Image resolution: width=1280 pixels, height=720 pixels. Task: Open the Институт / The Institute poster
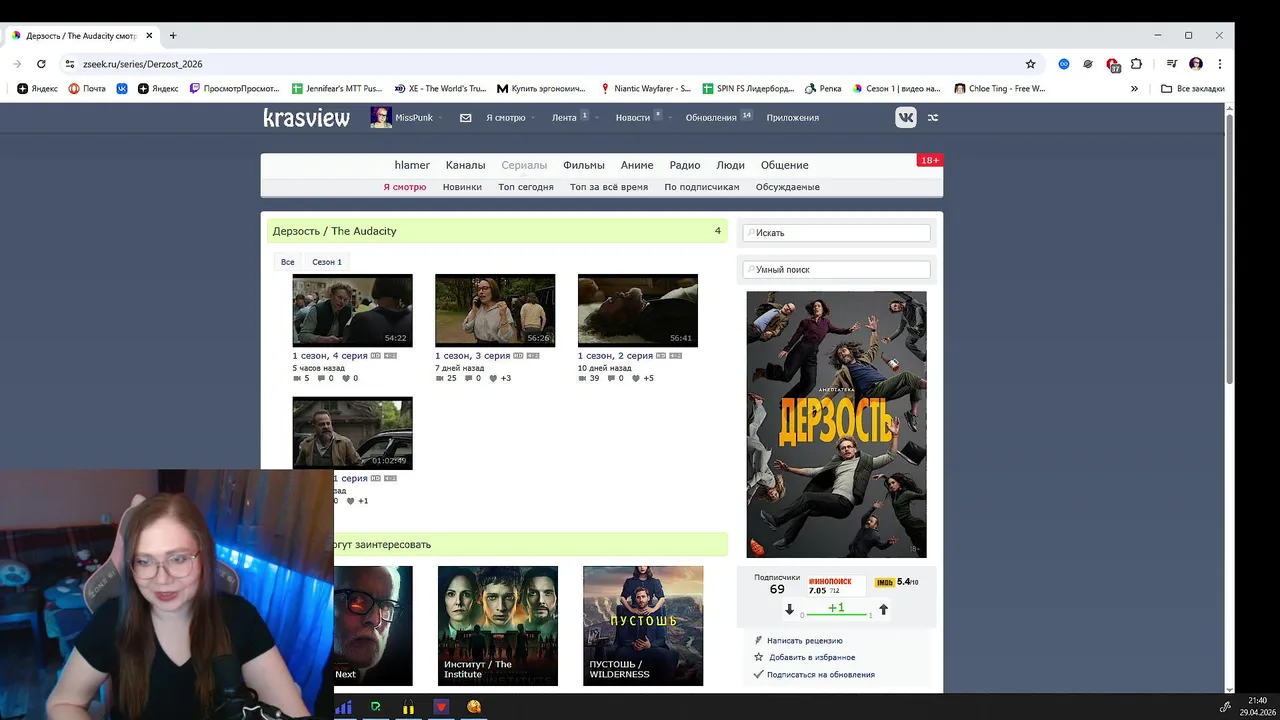498,626
